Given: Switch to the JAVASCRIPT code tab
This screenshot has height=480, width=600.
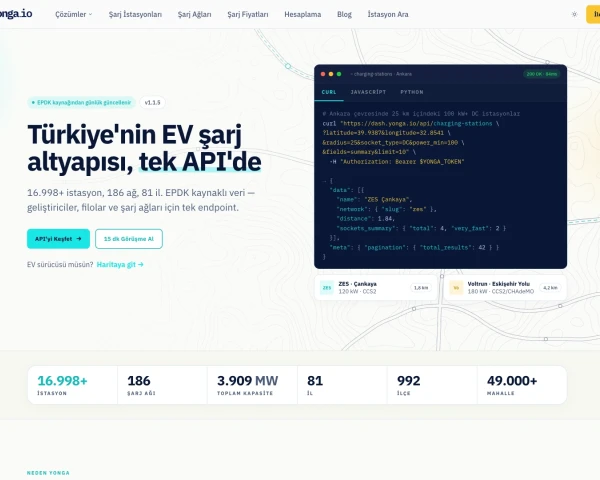Looking at the screenshot, I should [x=368, y=92].
